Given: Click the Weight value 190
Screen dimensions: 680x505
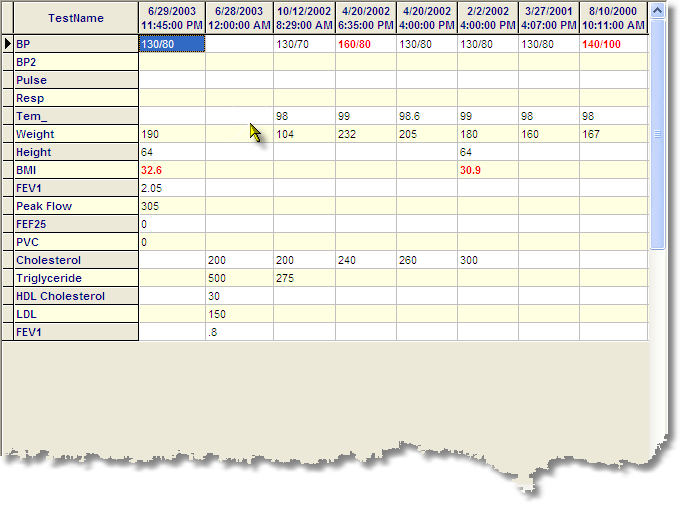Looking at the screenshot, I should pyautogui.click(x=150, y=134).
